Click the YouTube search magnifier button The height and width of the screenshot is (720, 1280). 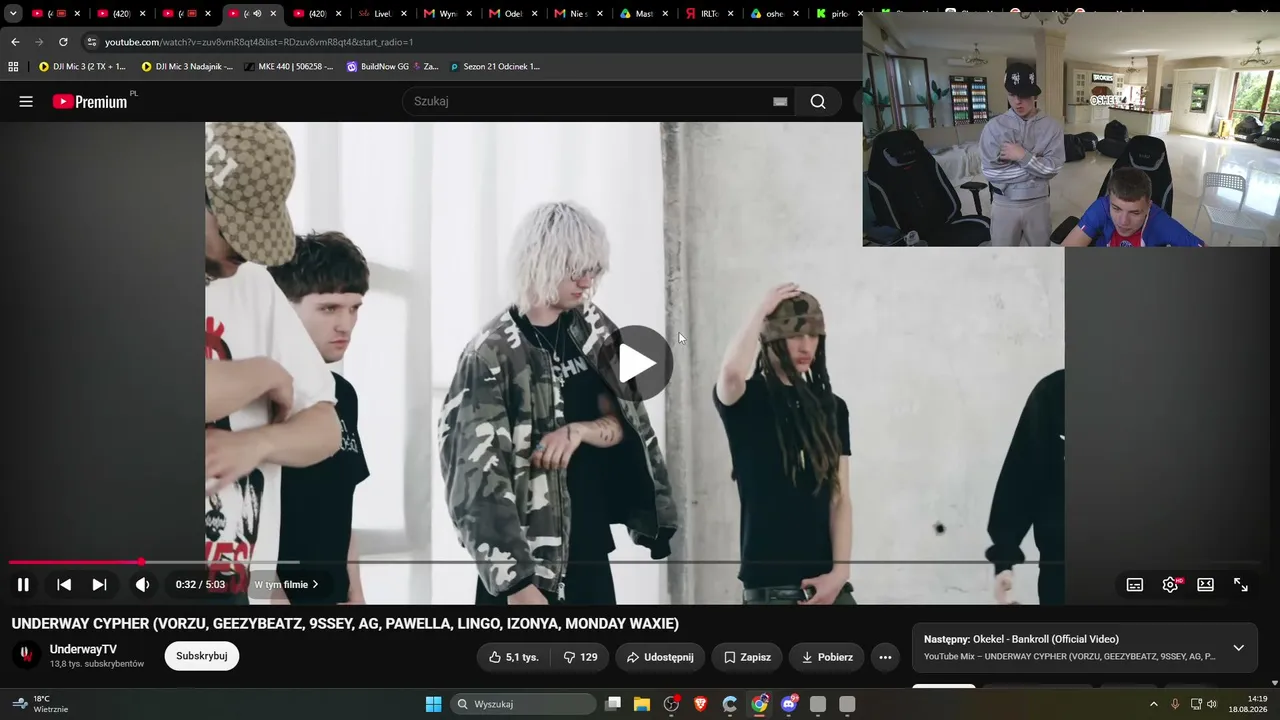[x=818, y=101]
